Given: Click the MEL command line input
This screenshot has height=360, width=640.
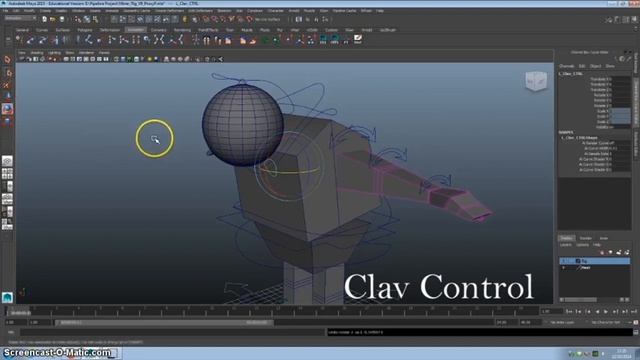Looking at the screenshot, I should 172,332.
